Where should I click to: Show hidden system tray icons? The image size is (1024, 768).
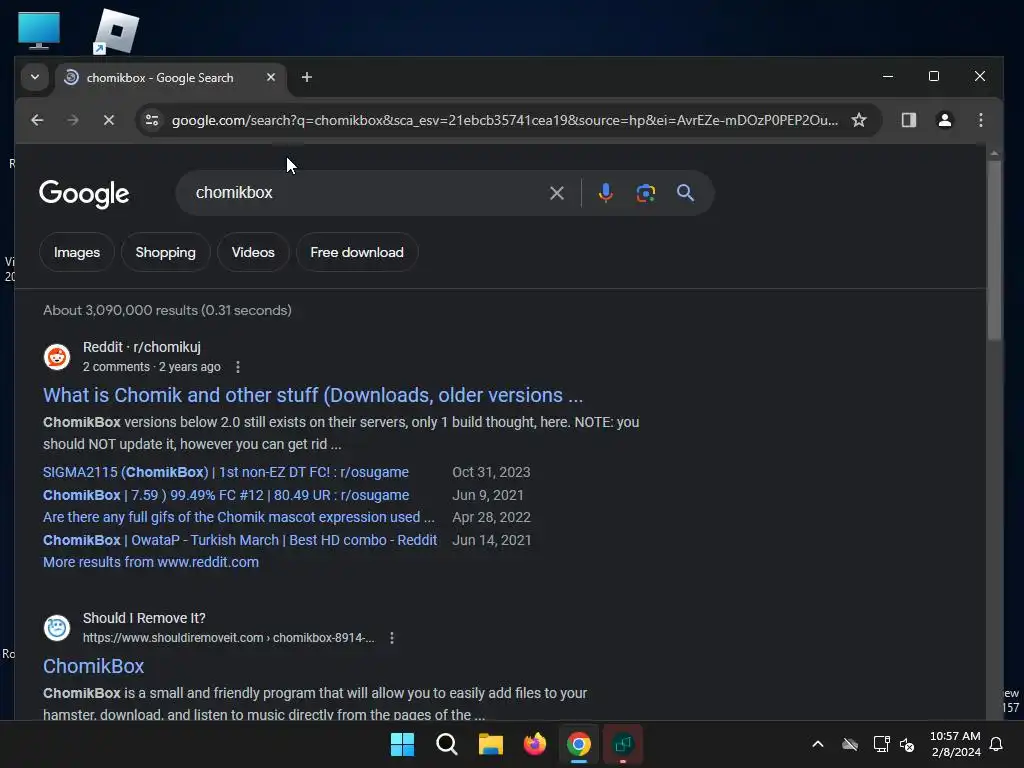(x=817, y=744)
